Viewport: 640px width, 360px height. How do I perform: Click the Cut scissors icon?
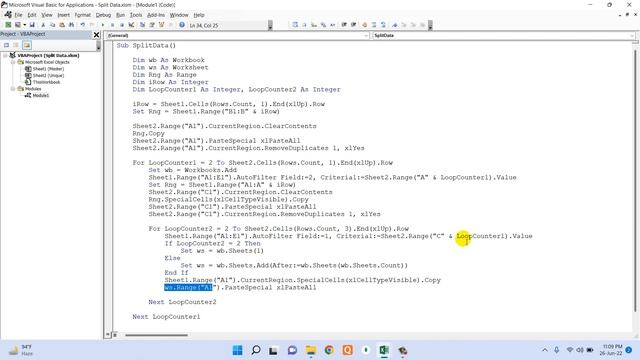(43, 25)
